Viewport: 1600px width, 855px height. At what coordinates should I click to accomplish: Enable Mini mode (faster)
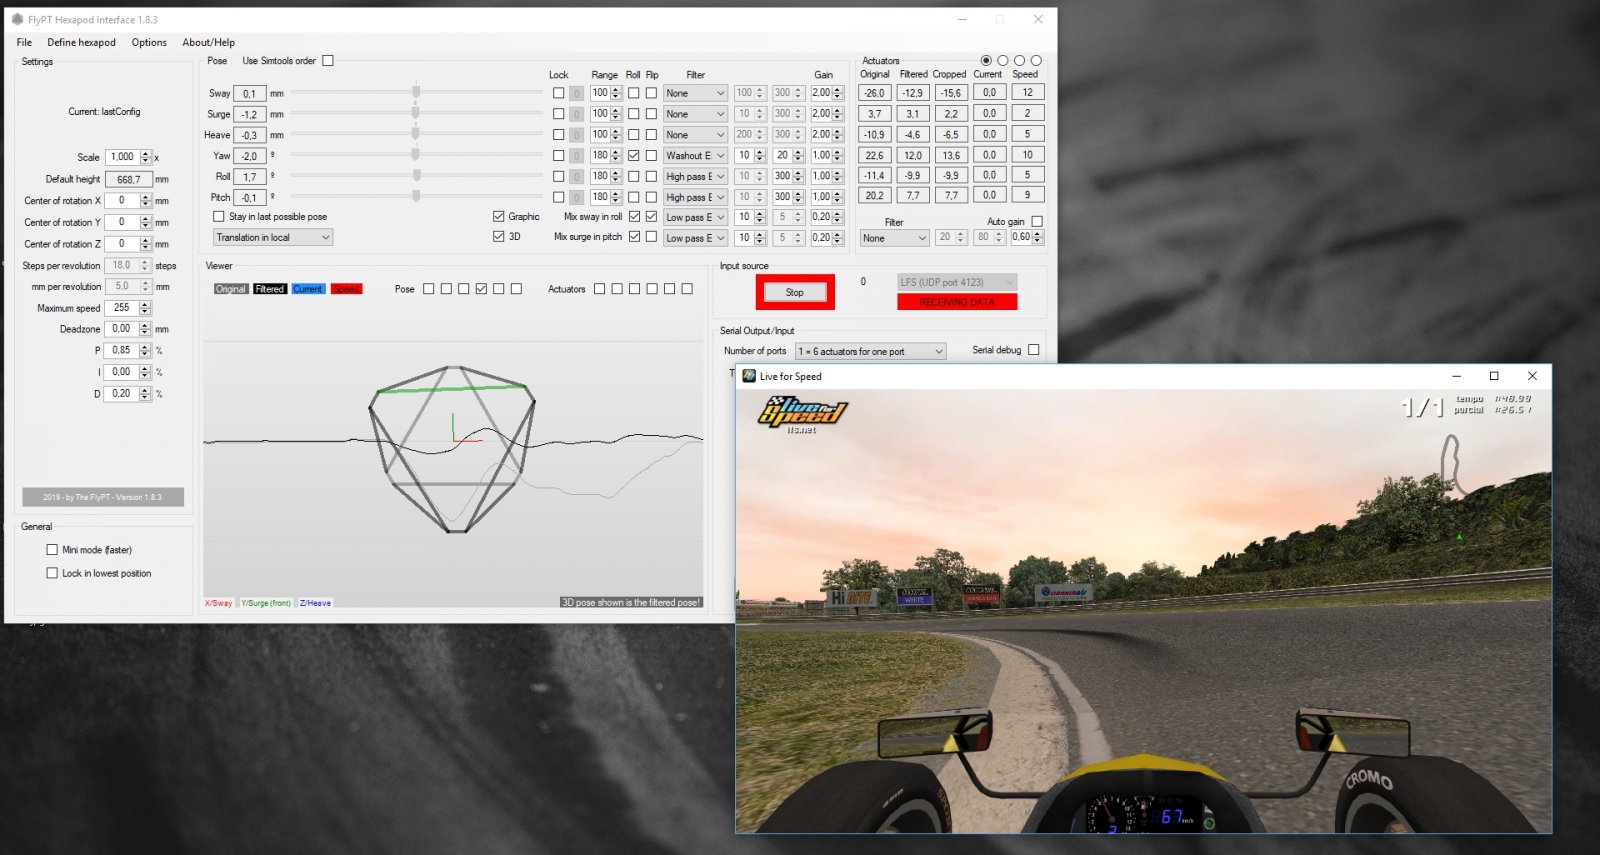[x=52, y=549]
